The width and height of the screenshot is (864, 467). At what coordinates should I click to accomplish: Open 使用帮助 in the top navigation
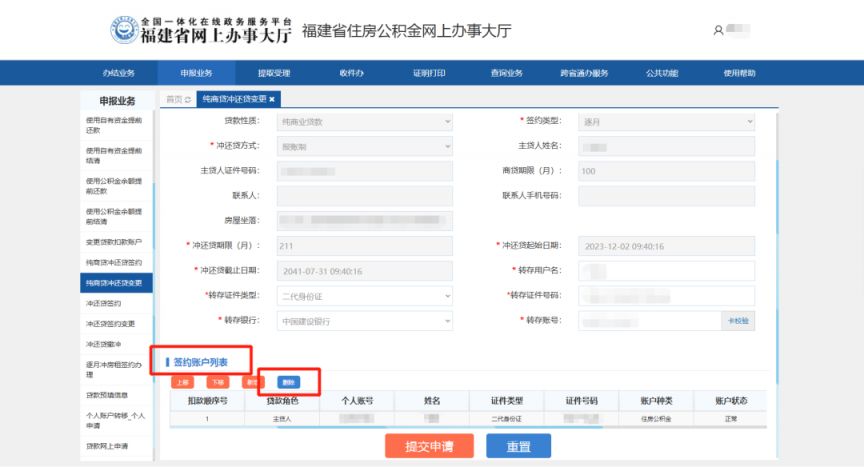pyautogui.click(x=739, y=73)
